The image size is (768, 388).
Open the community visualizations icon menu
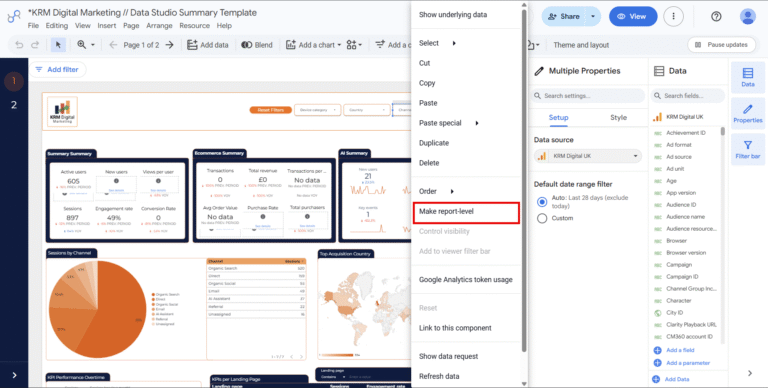point(354,45)
